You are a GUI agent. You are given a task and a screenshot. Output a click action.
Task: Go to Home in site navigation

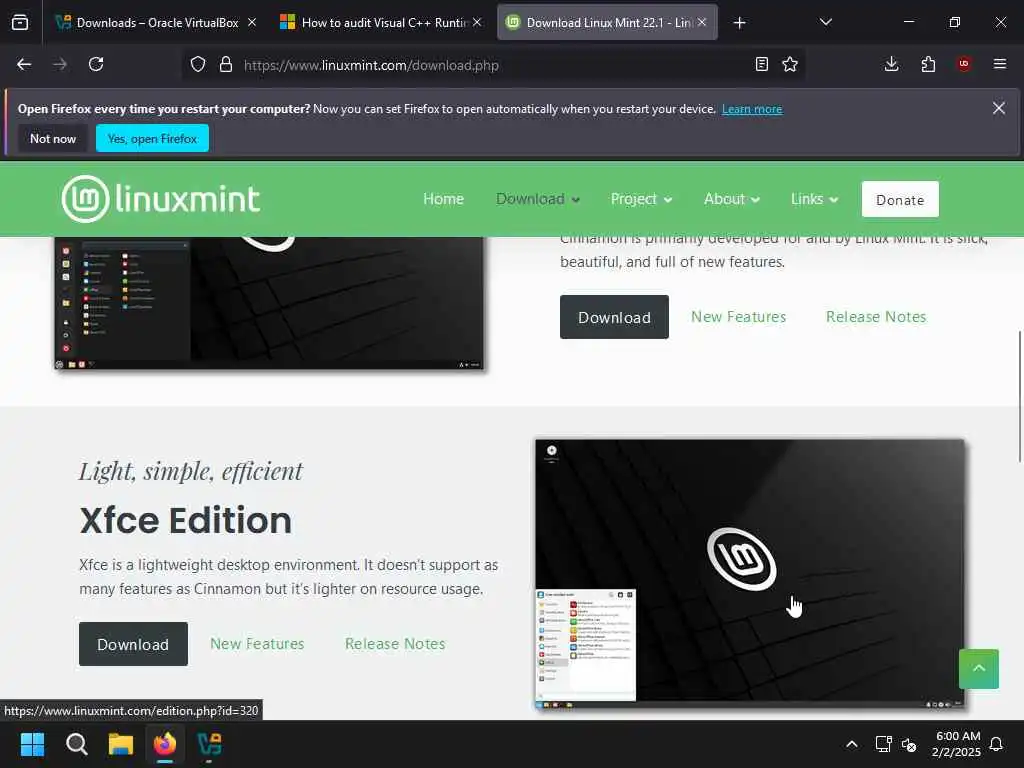point(443,199)
